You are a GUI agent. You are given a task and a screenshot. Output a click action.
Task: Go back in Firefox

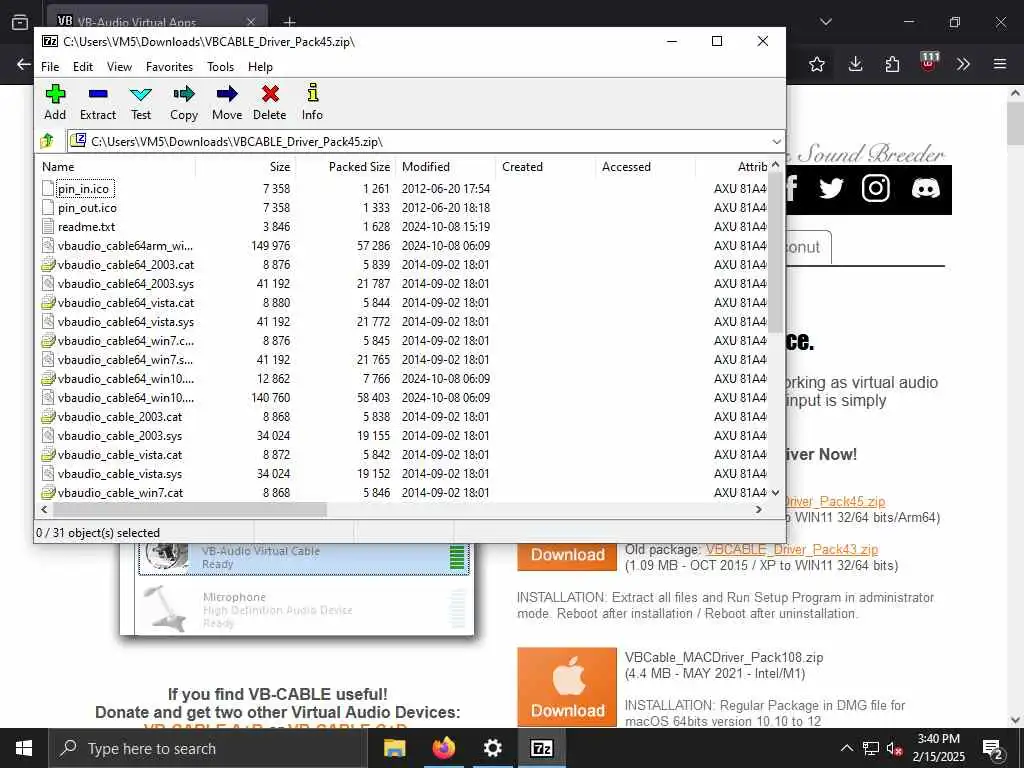click(24, 64)
